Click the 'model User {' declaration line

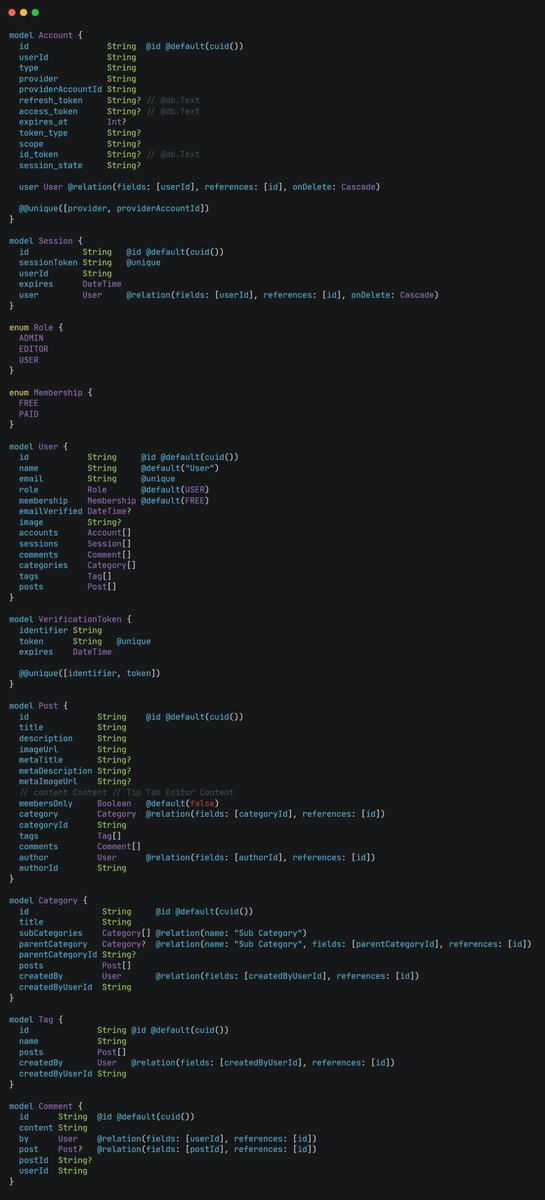click(x=38, y=446)
